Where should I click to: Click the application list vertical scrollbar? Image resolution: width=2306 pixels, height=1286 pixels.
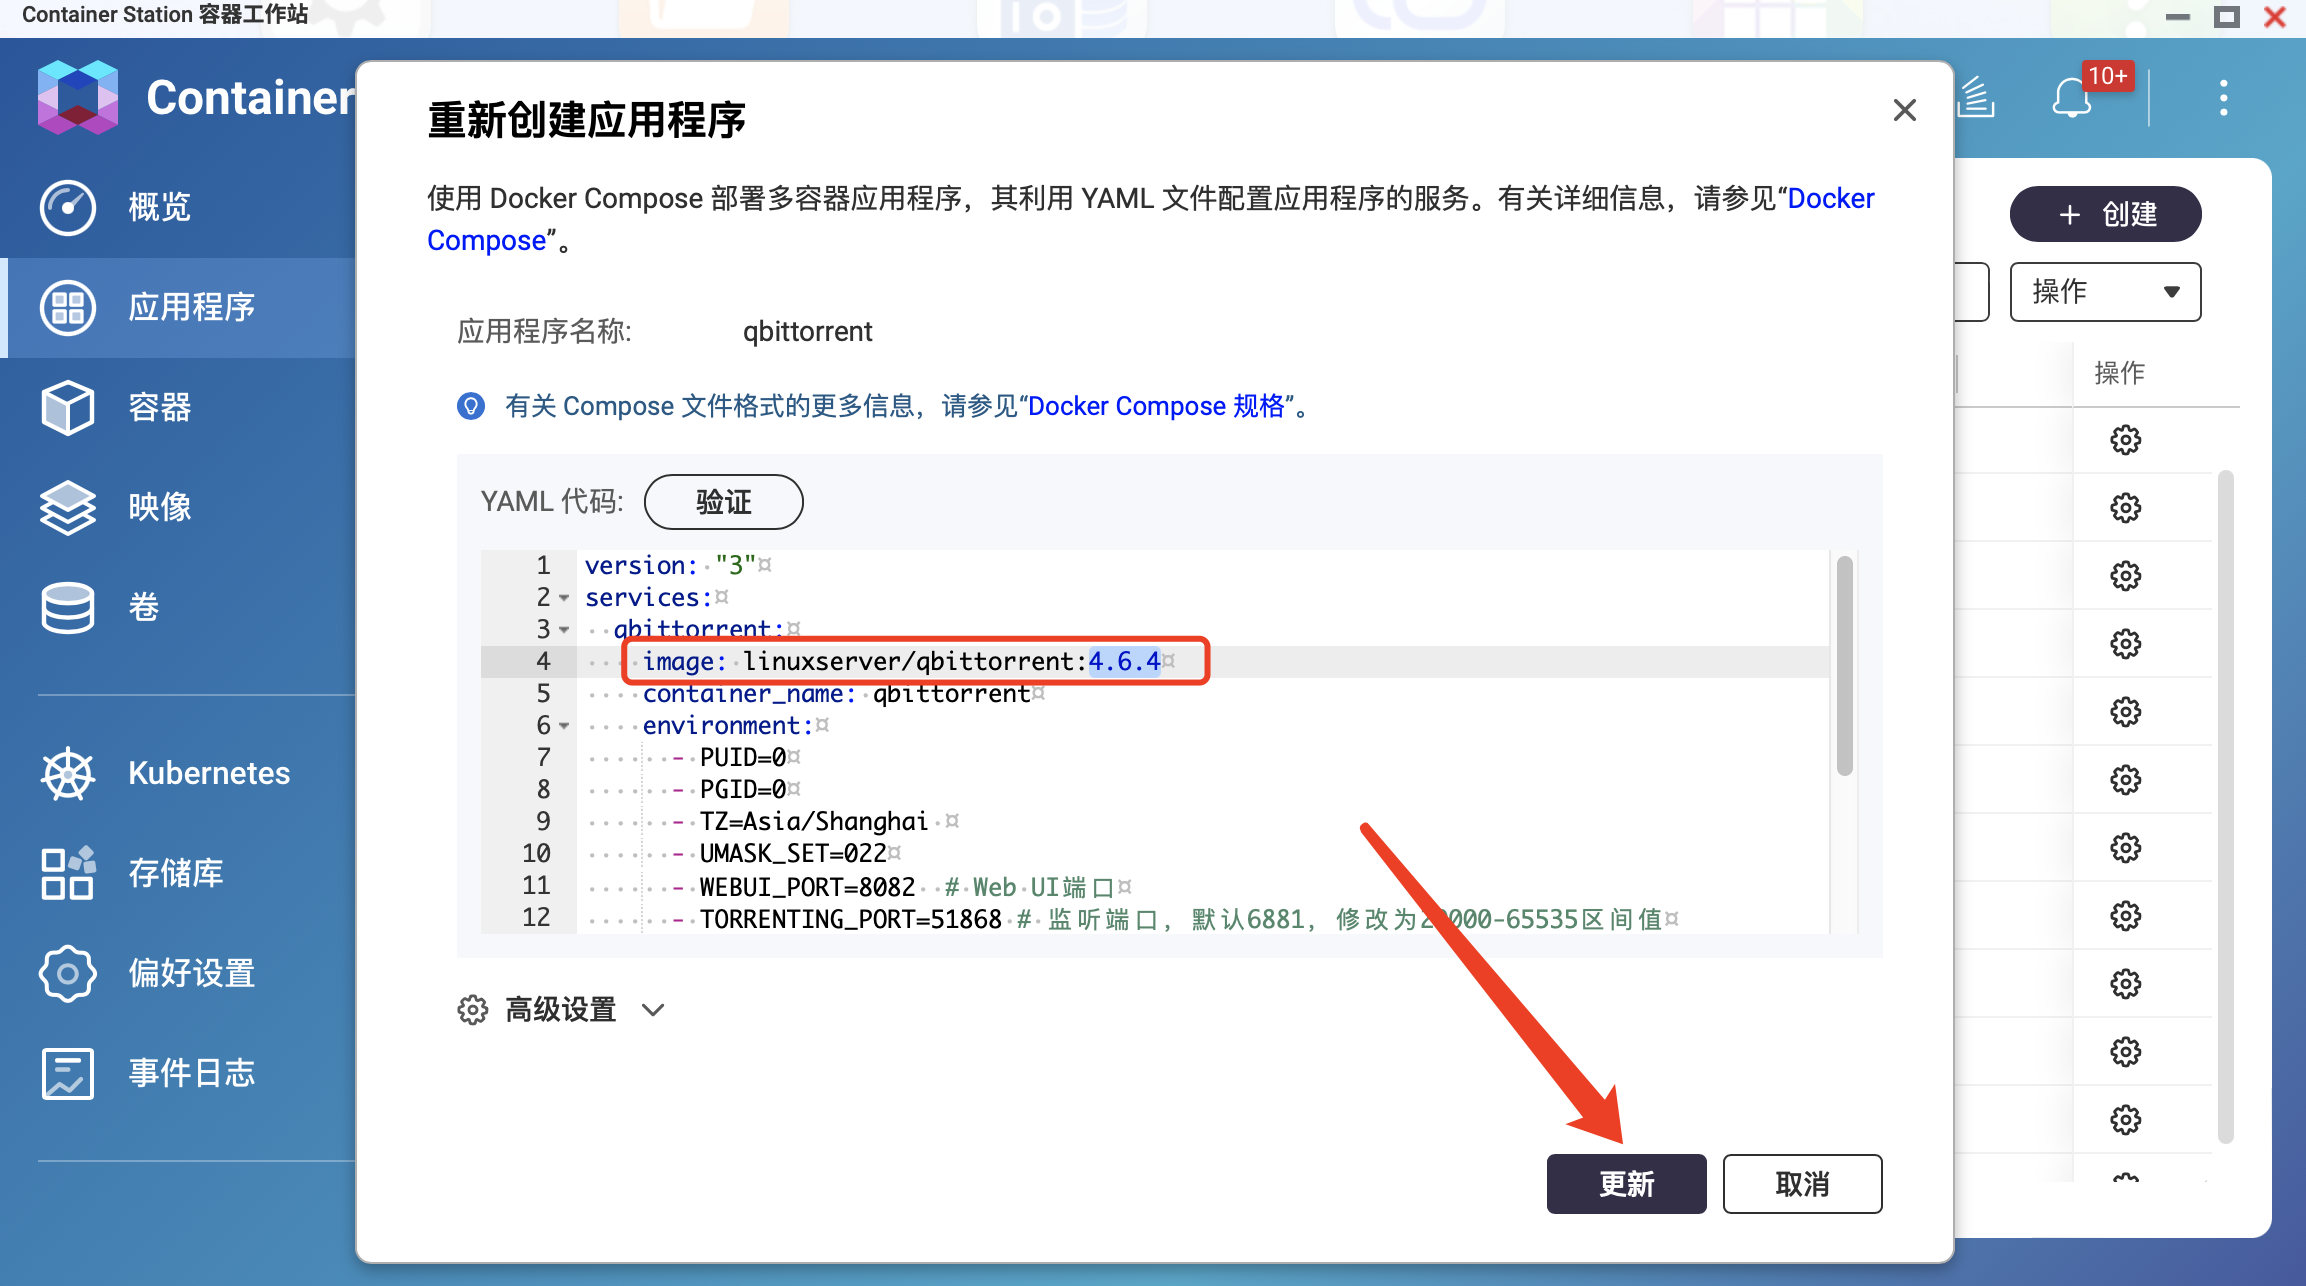point(2225,806)
